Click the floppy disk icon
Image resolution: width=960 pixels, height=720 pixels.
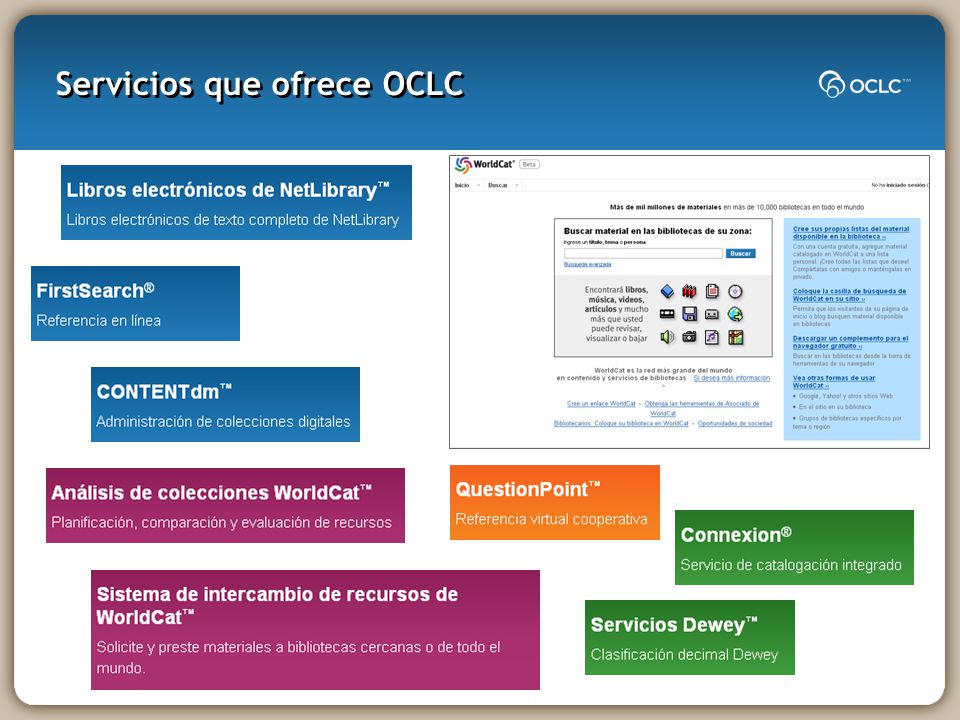click(689, 314)
